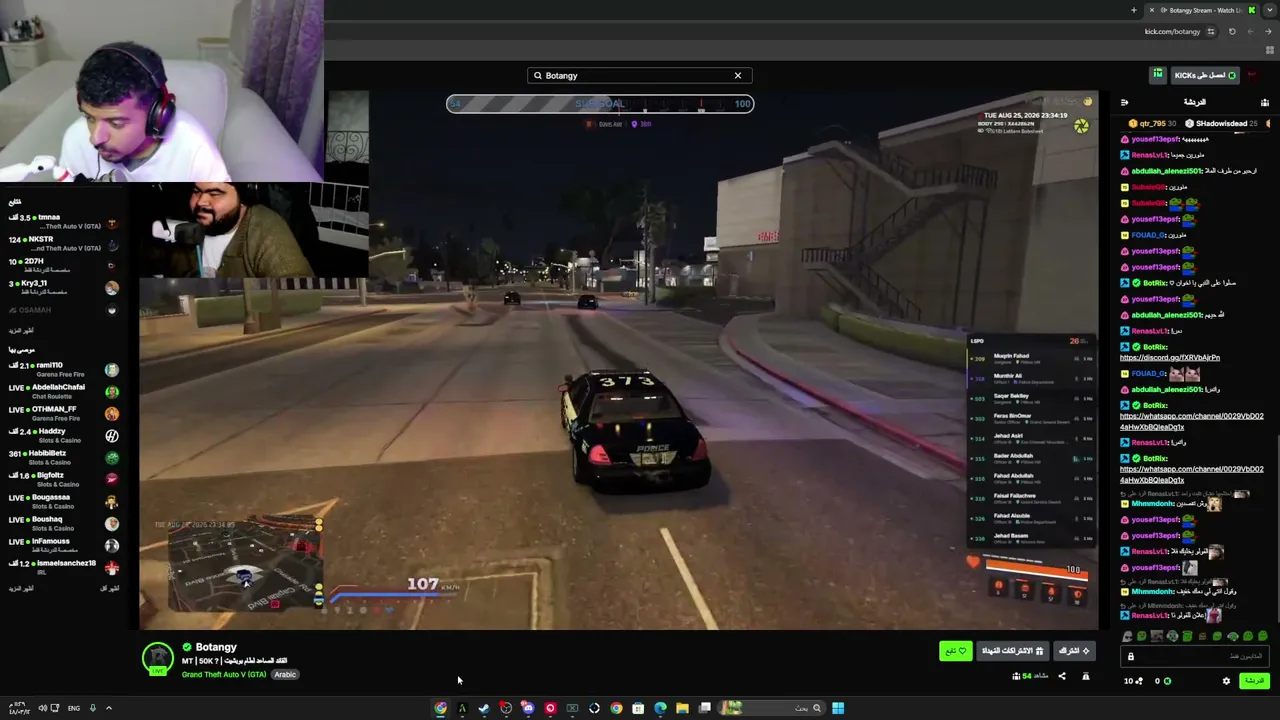Viewport: 1280px width, 720px height.
Task: Open rami110 live channel in sidebar
Action: click(62, 370)
